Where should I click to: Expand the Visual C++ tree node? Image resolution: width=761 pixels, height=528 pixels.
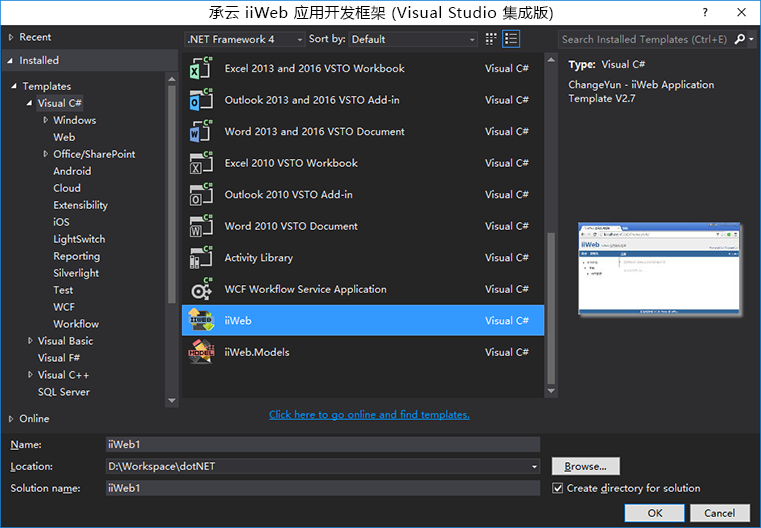point(30,375)
